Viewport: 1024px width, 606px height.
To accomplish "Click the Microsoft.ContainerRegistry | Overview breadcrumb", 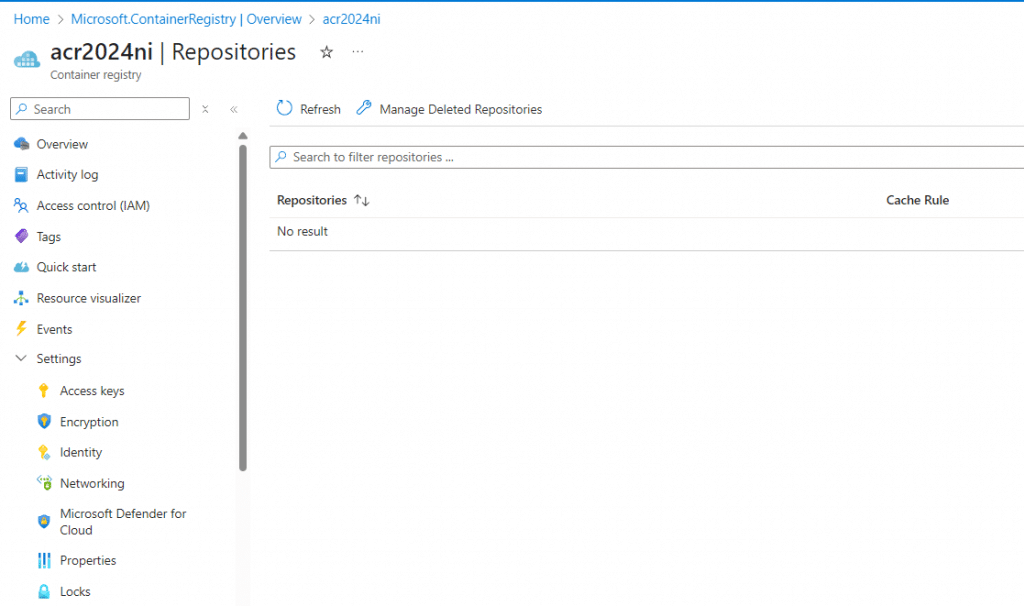I will (x=186, y=19).
